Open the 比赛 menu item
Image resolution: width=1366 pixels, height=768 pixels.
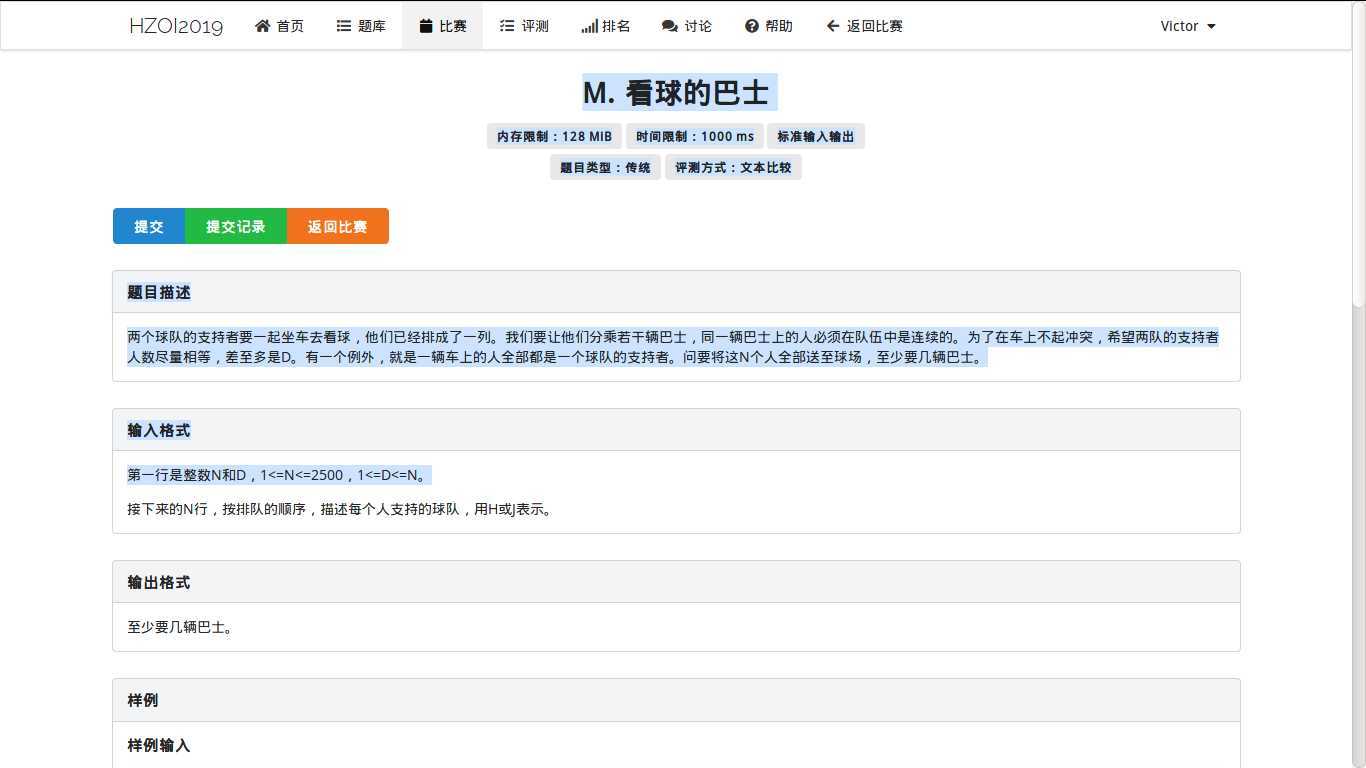442,26
